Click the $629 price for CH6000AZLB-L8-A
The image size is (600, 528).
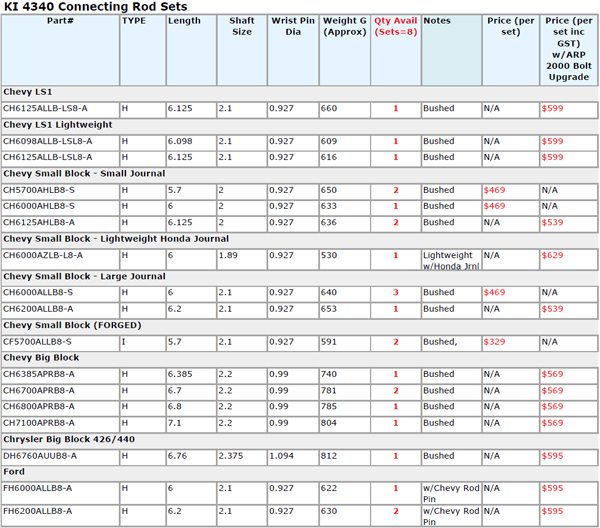[x=553, y=255]
